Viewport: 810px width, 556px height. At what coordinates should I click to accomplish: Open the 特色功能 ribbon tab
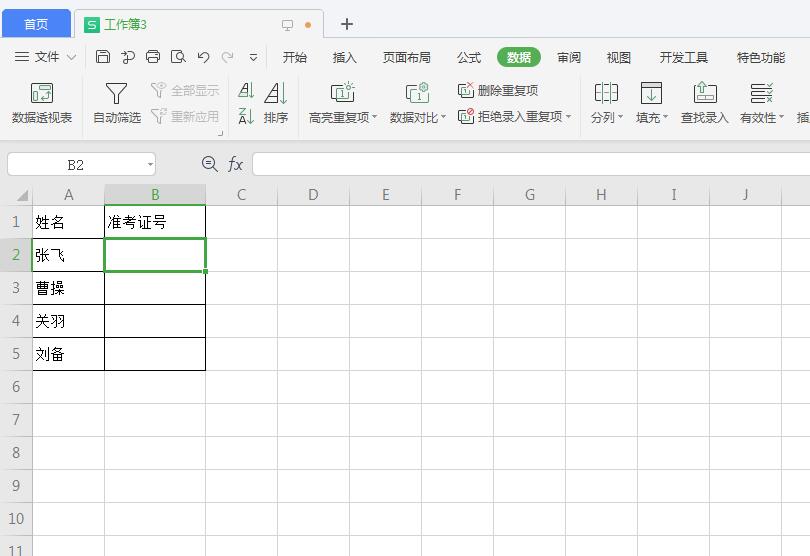coord(761,57)
